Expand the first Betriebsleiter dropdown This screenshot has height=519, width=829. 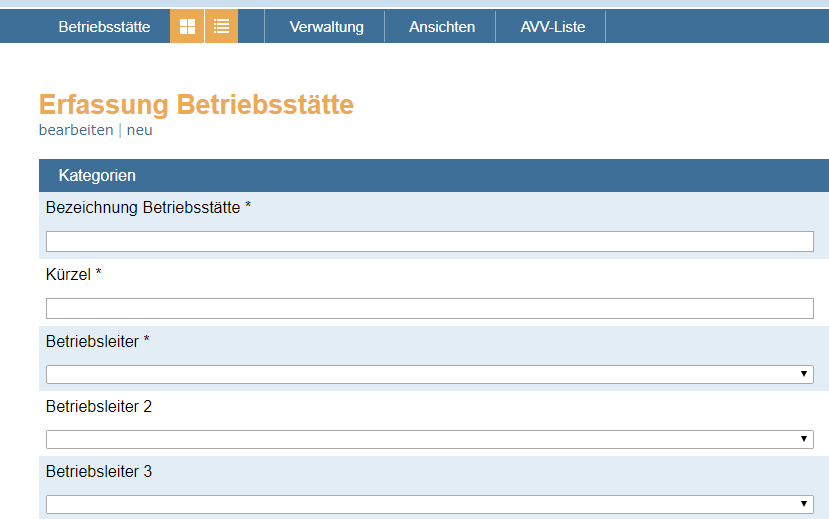pos(429,374)
